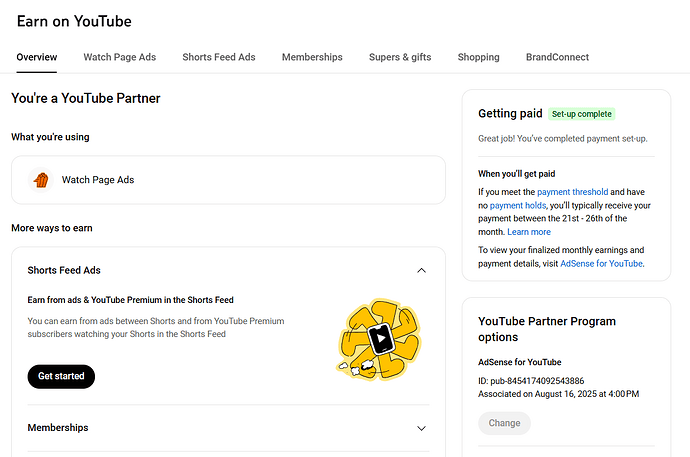The height and width of the screenshot is (457, 690).
Task: Switch to the Watch Page Ads tab
Action: pyautogui.click(x=119, y=57)
